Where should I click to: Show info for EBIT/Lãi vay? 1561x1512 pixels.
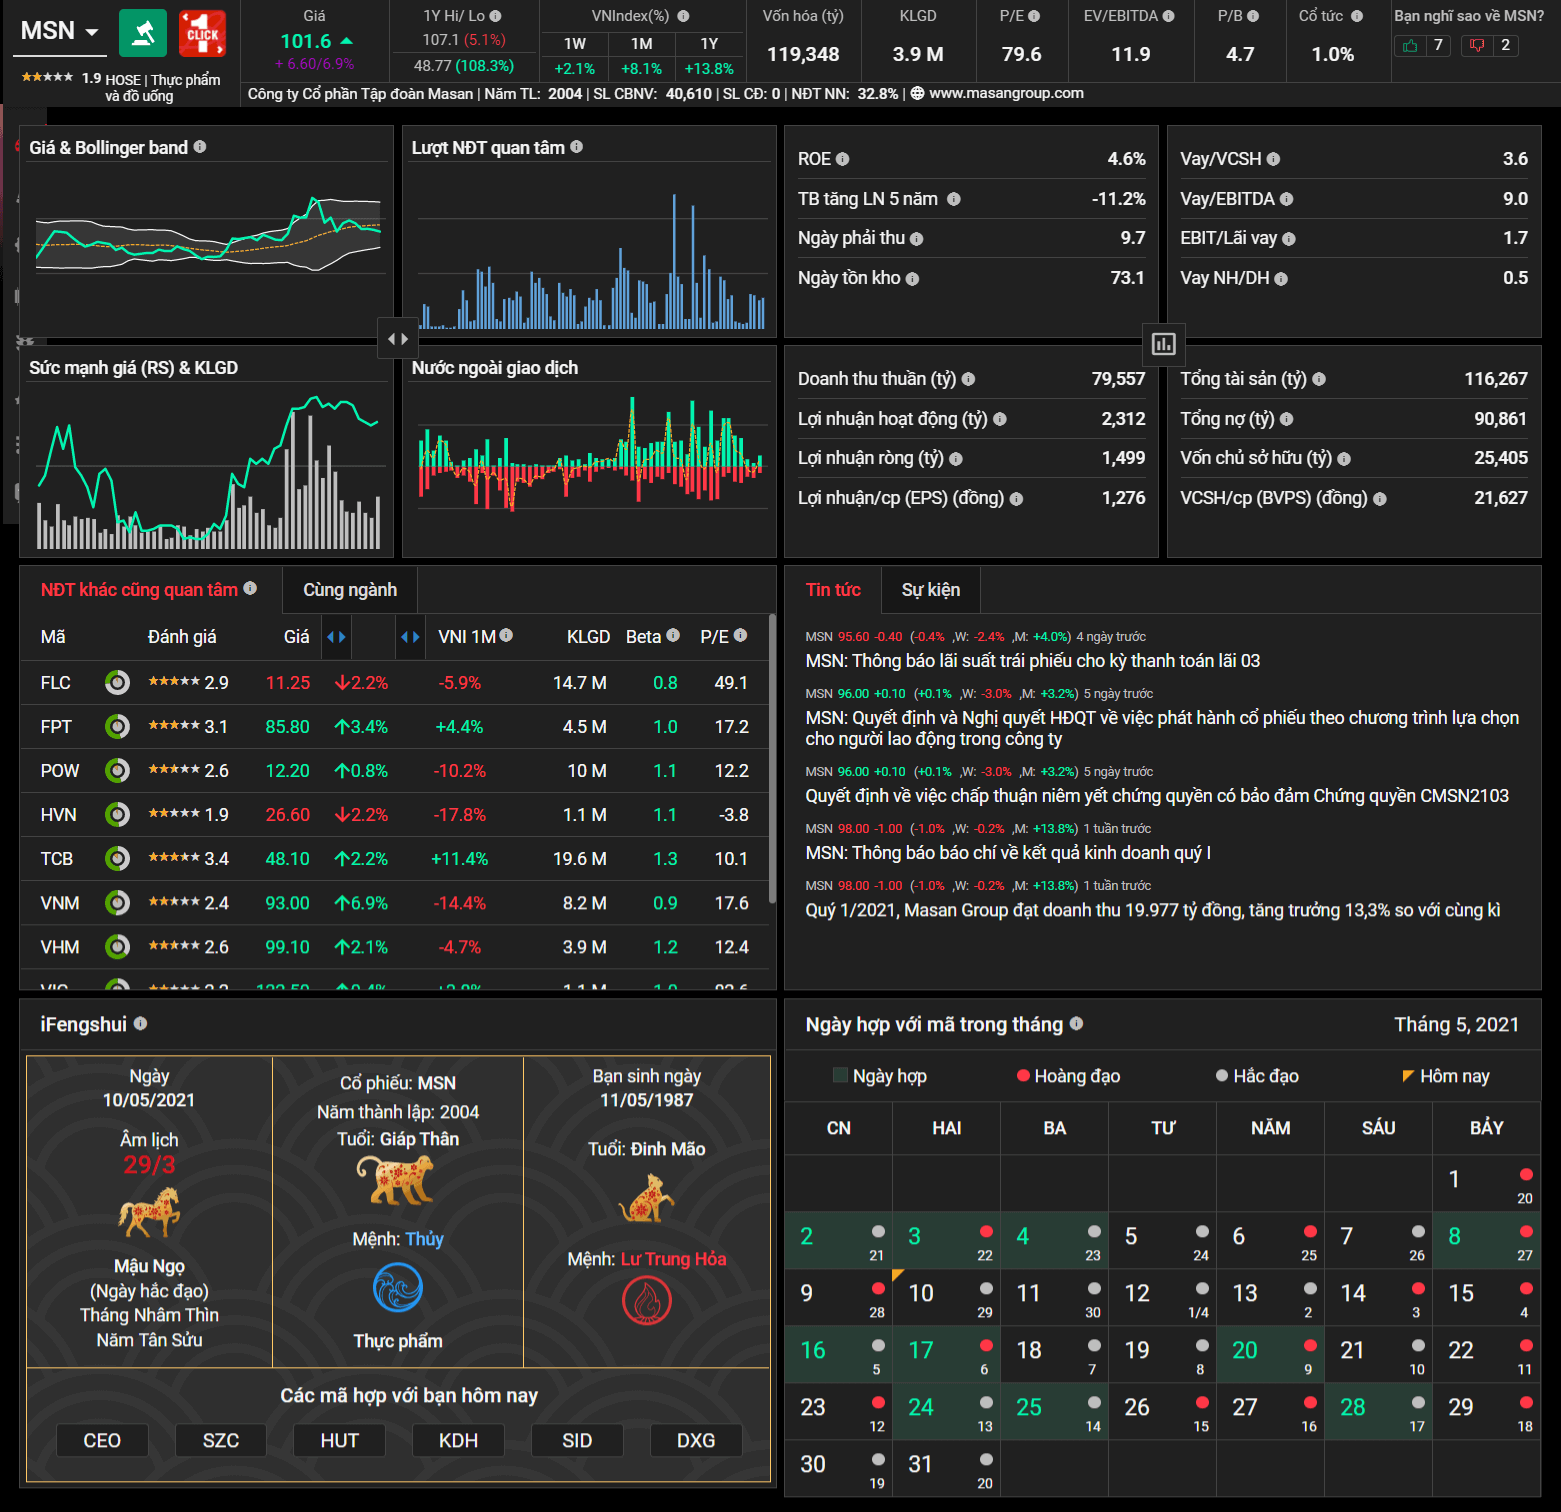click(1289, 239)
